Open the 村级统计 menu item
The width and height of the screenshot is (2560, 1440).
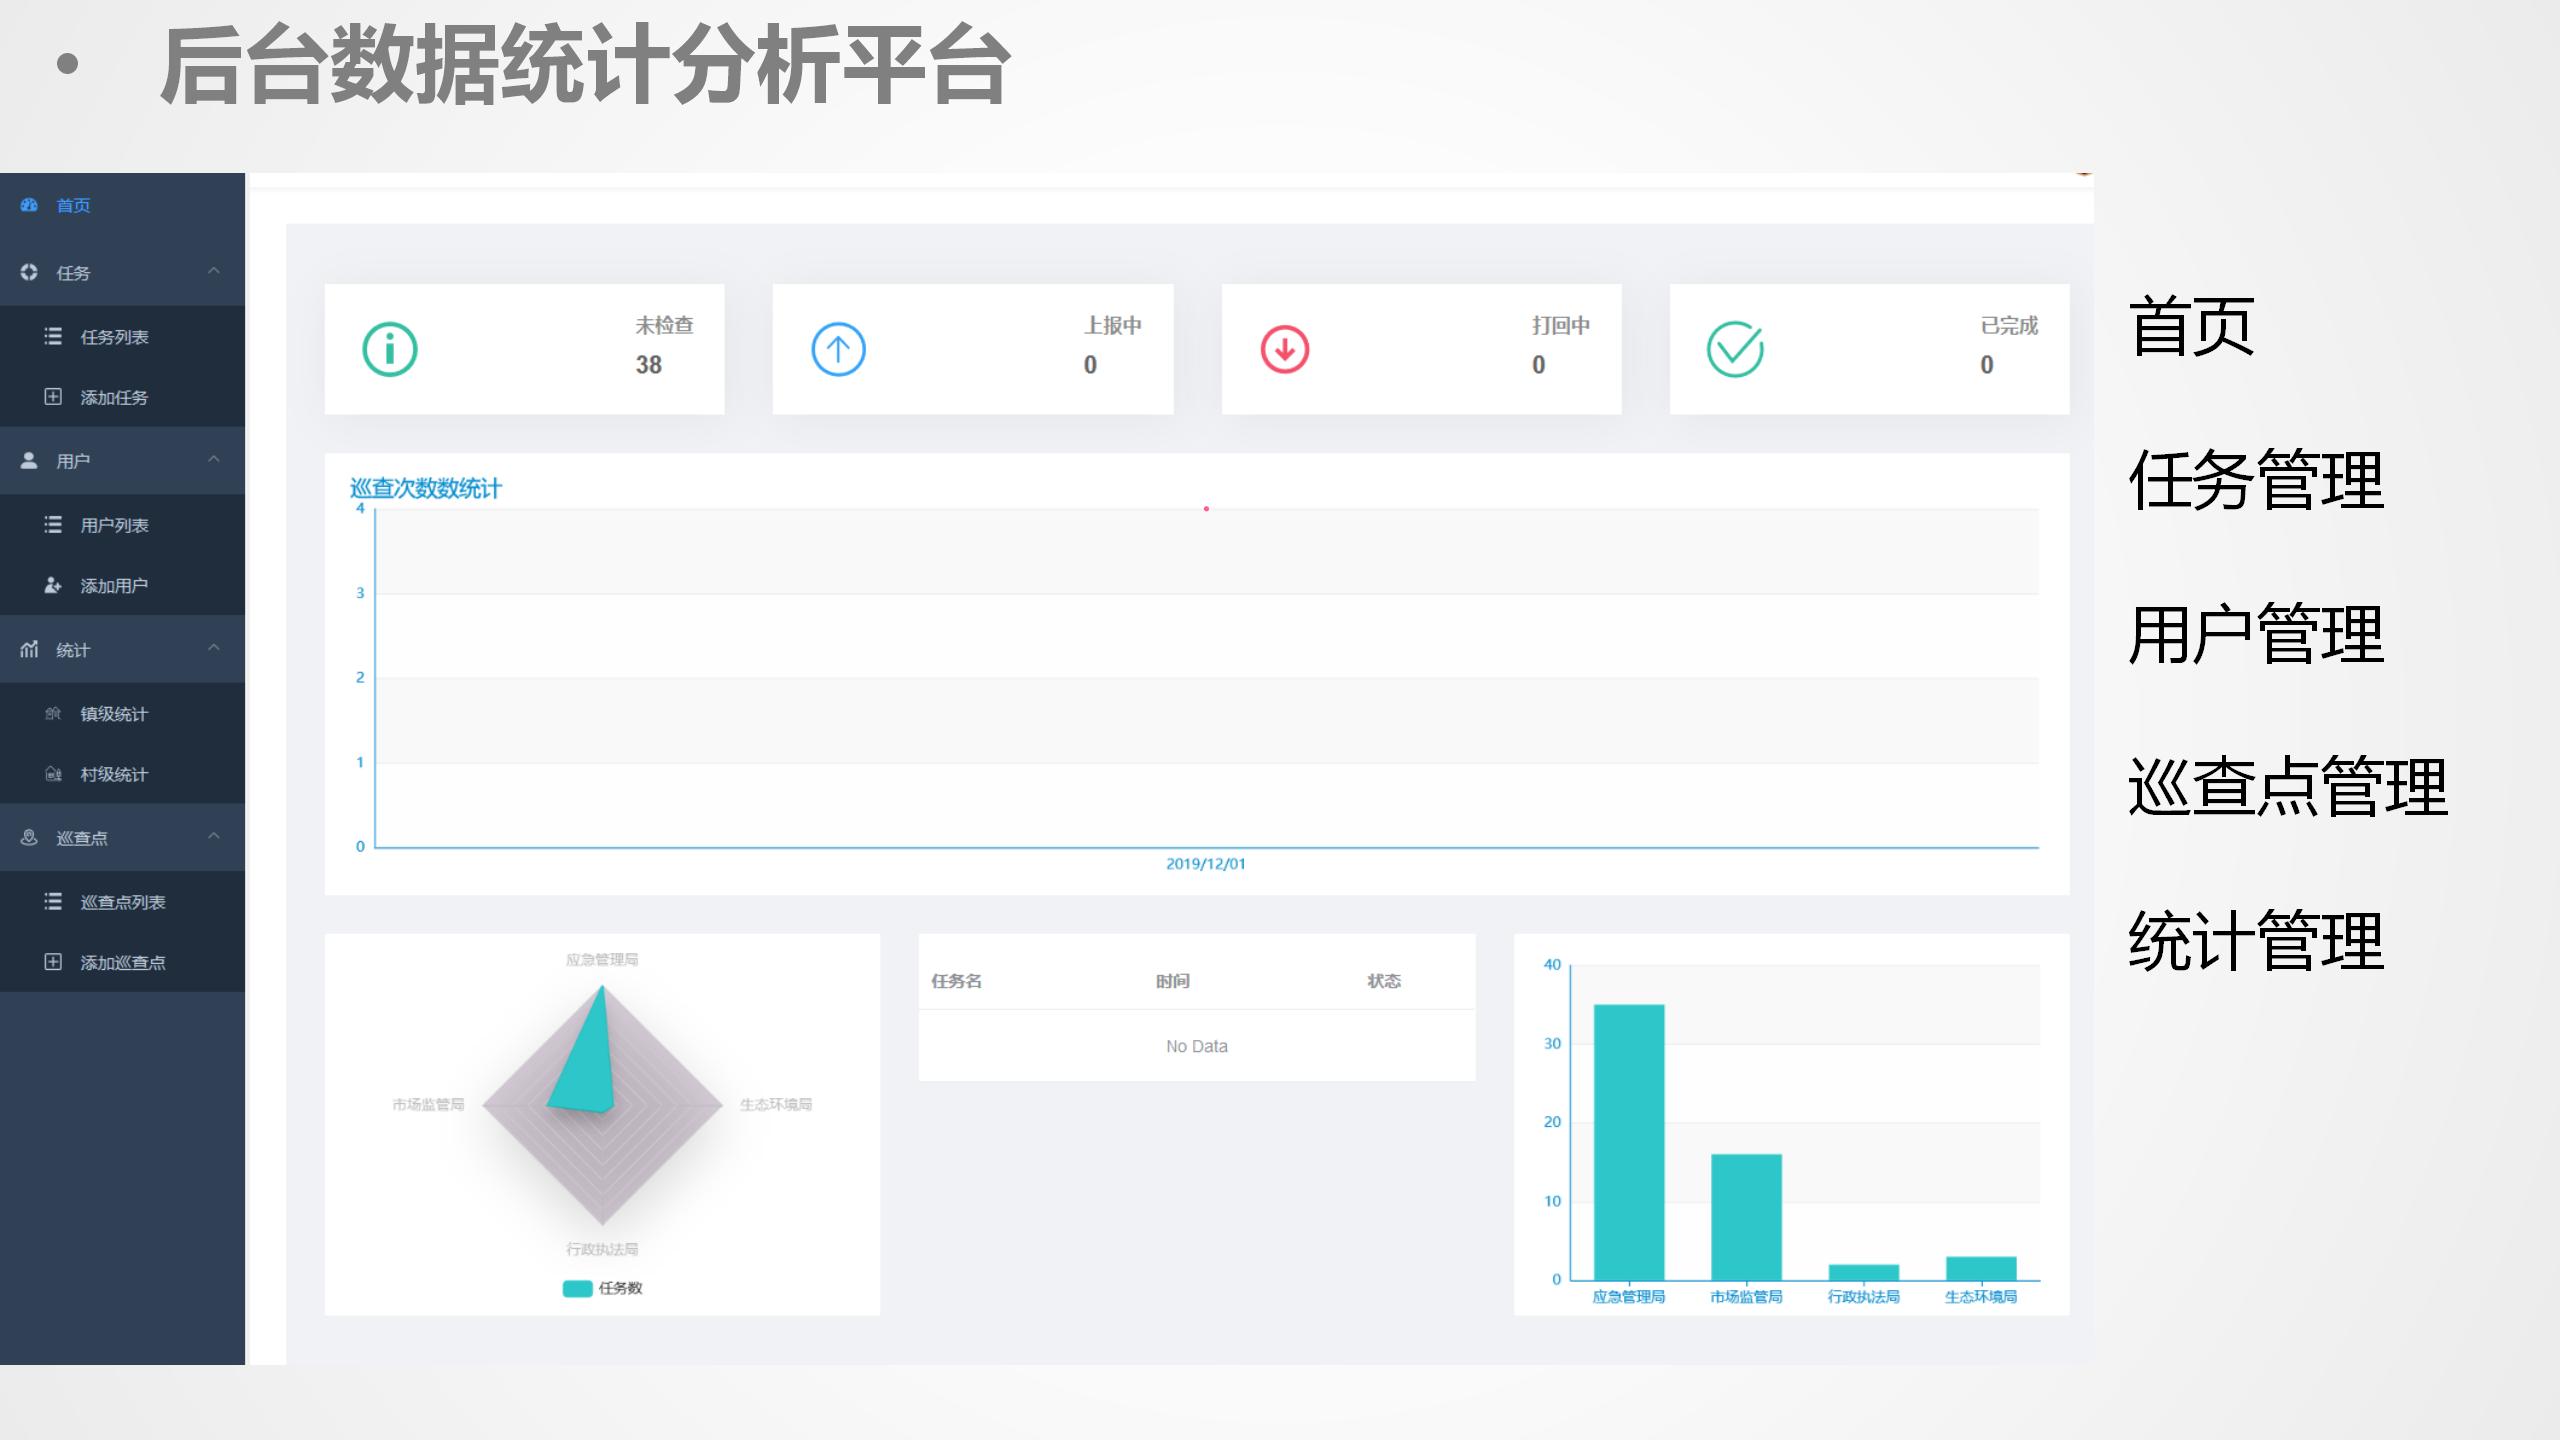(115, 774)
